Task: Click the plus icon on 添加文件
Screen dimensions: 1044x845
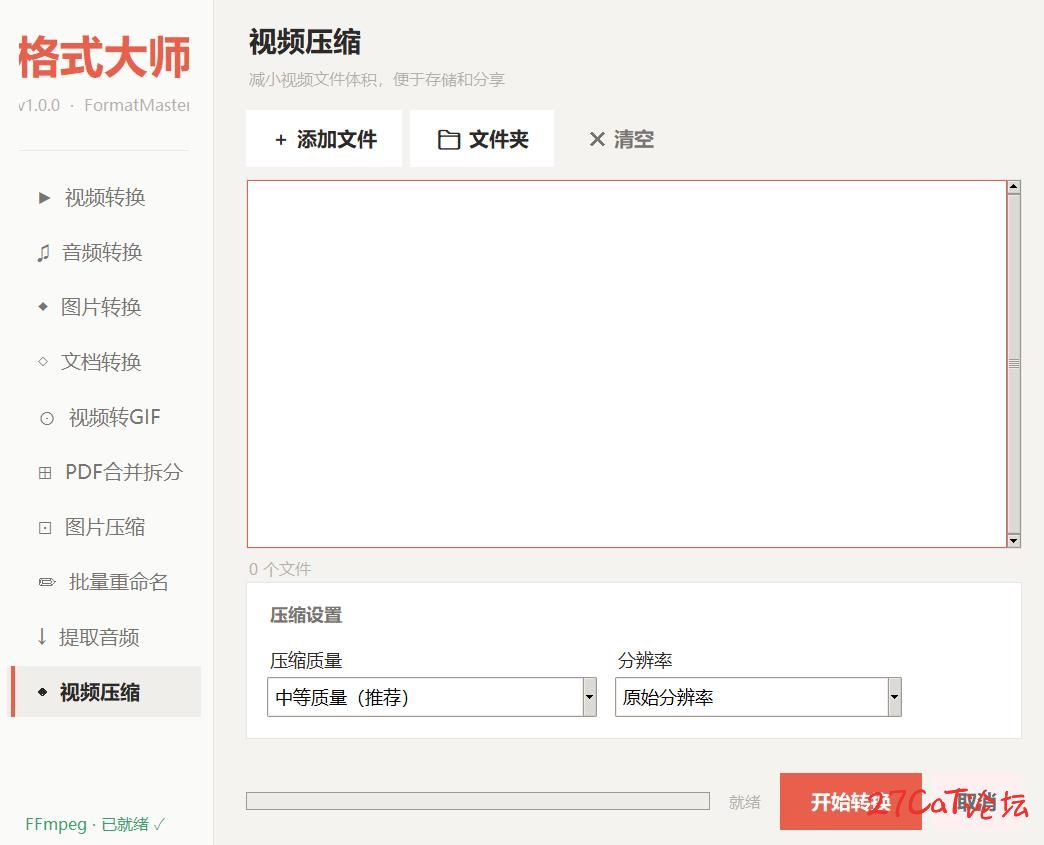Action: [x=280, y=141]
